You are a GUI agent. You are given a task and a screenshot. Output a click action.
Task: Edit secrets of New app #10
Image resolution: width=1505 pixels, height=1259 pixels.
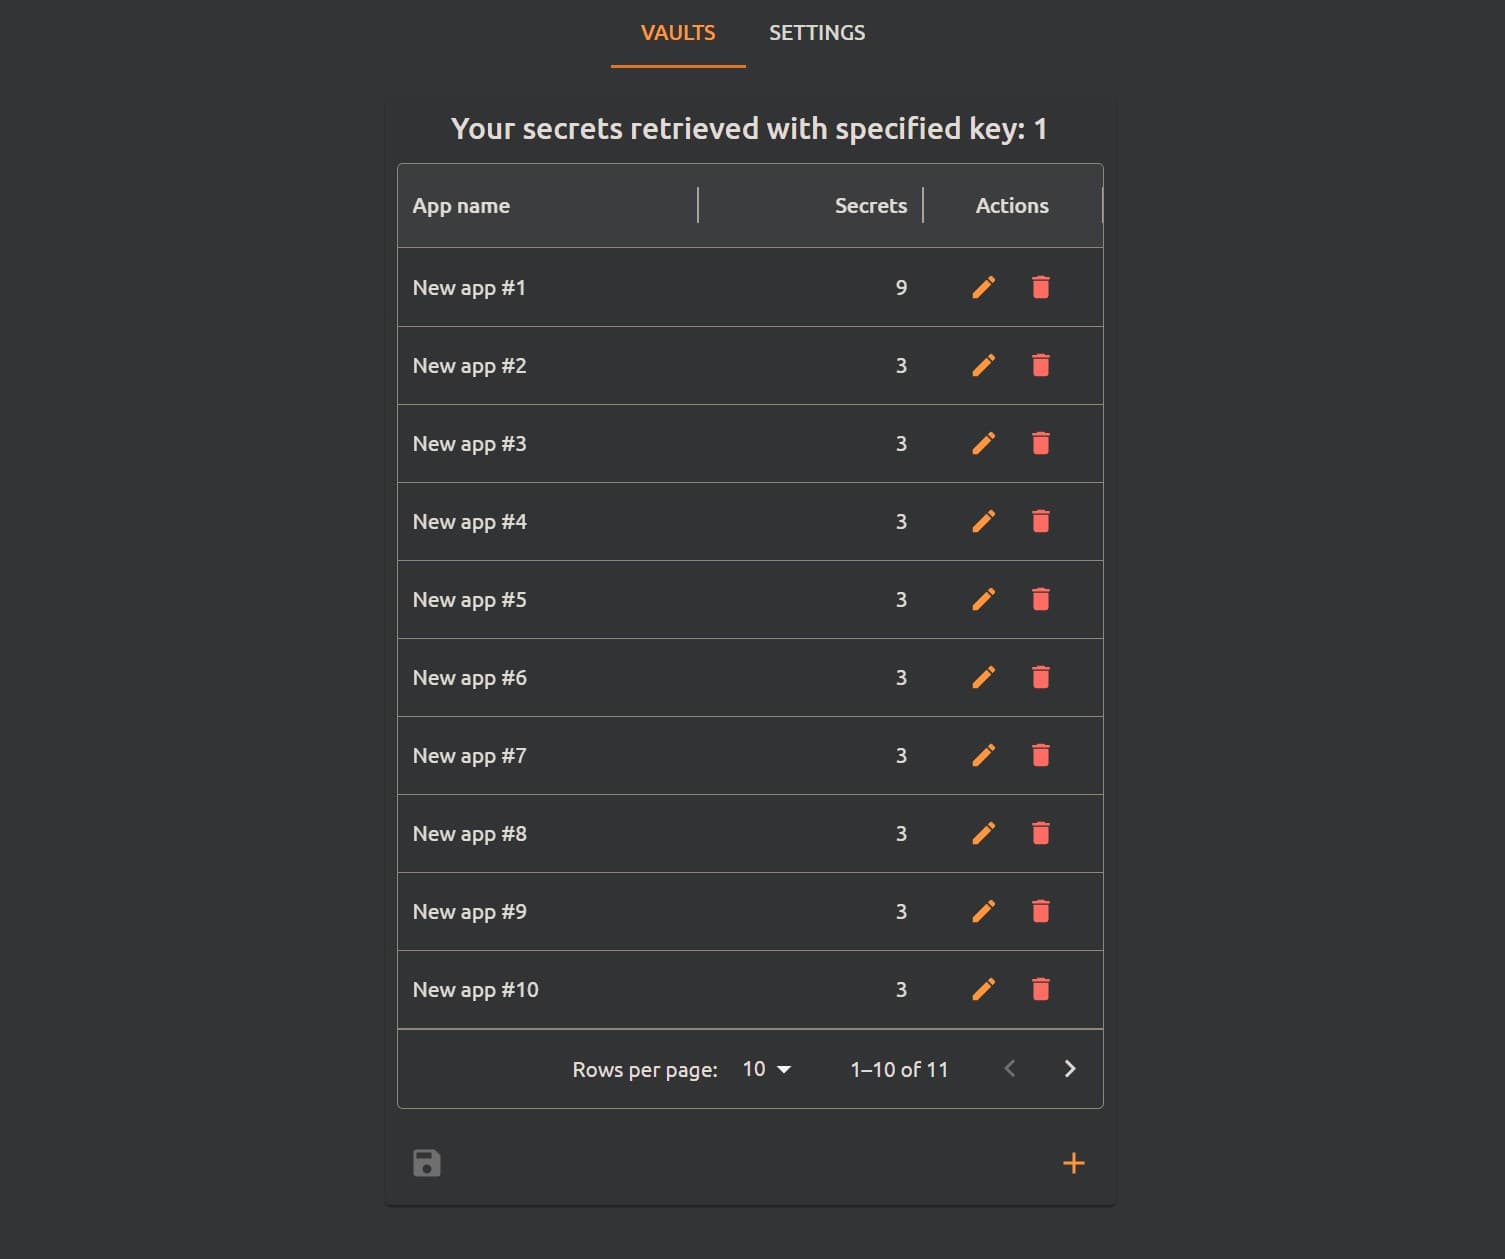click(x=983, y=989)
